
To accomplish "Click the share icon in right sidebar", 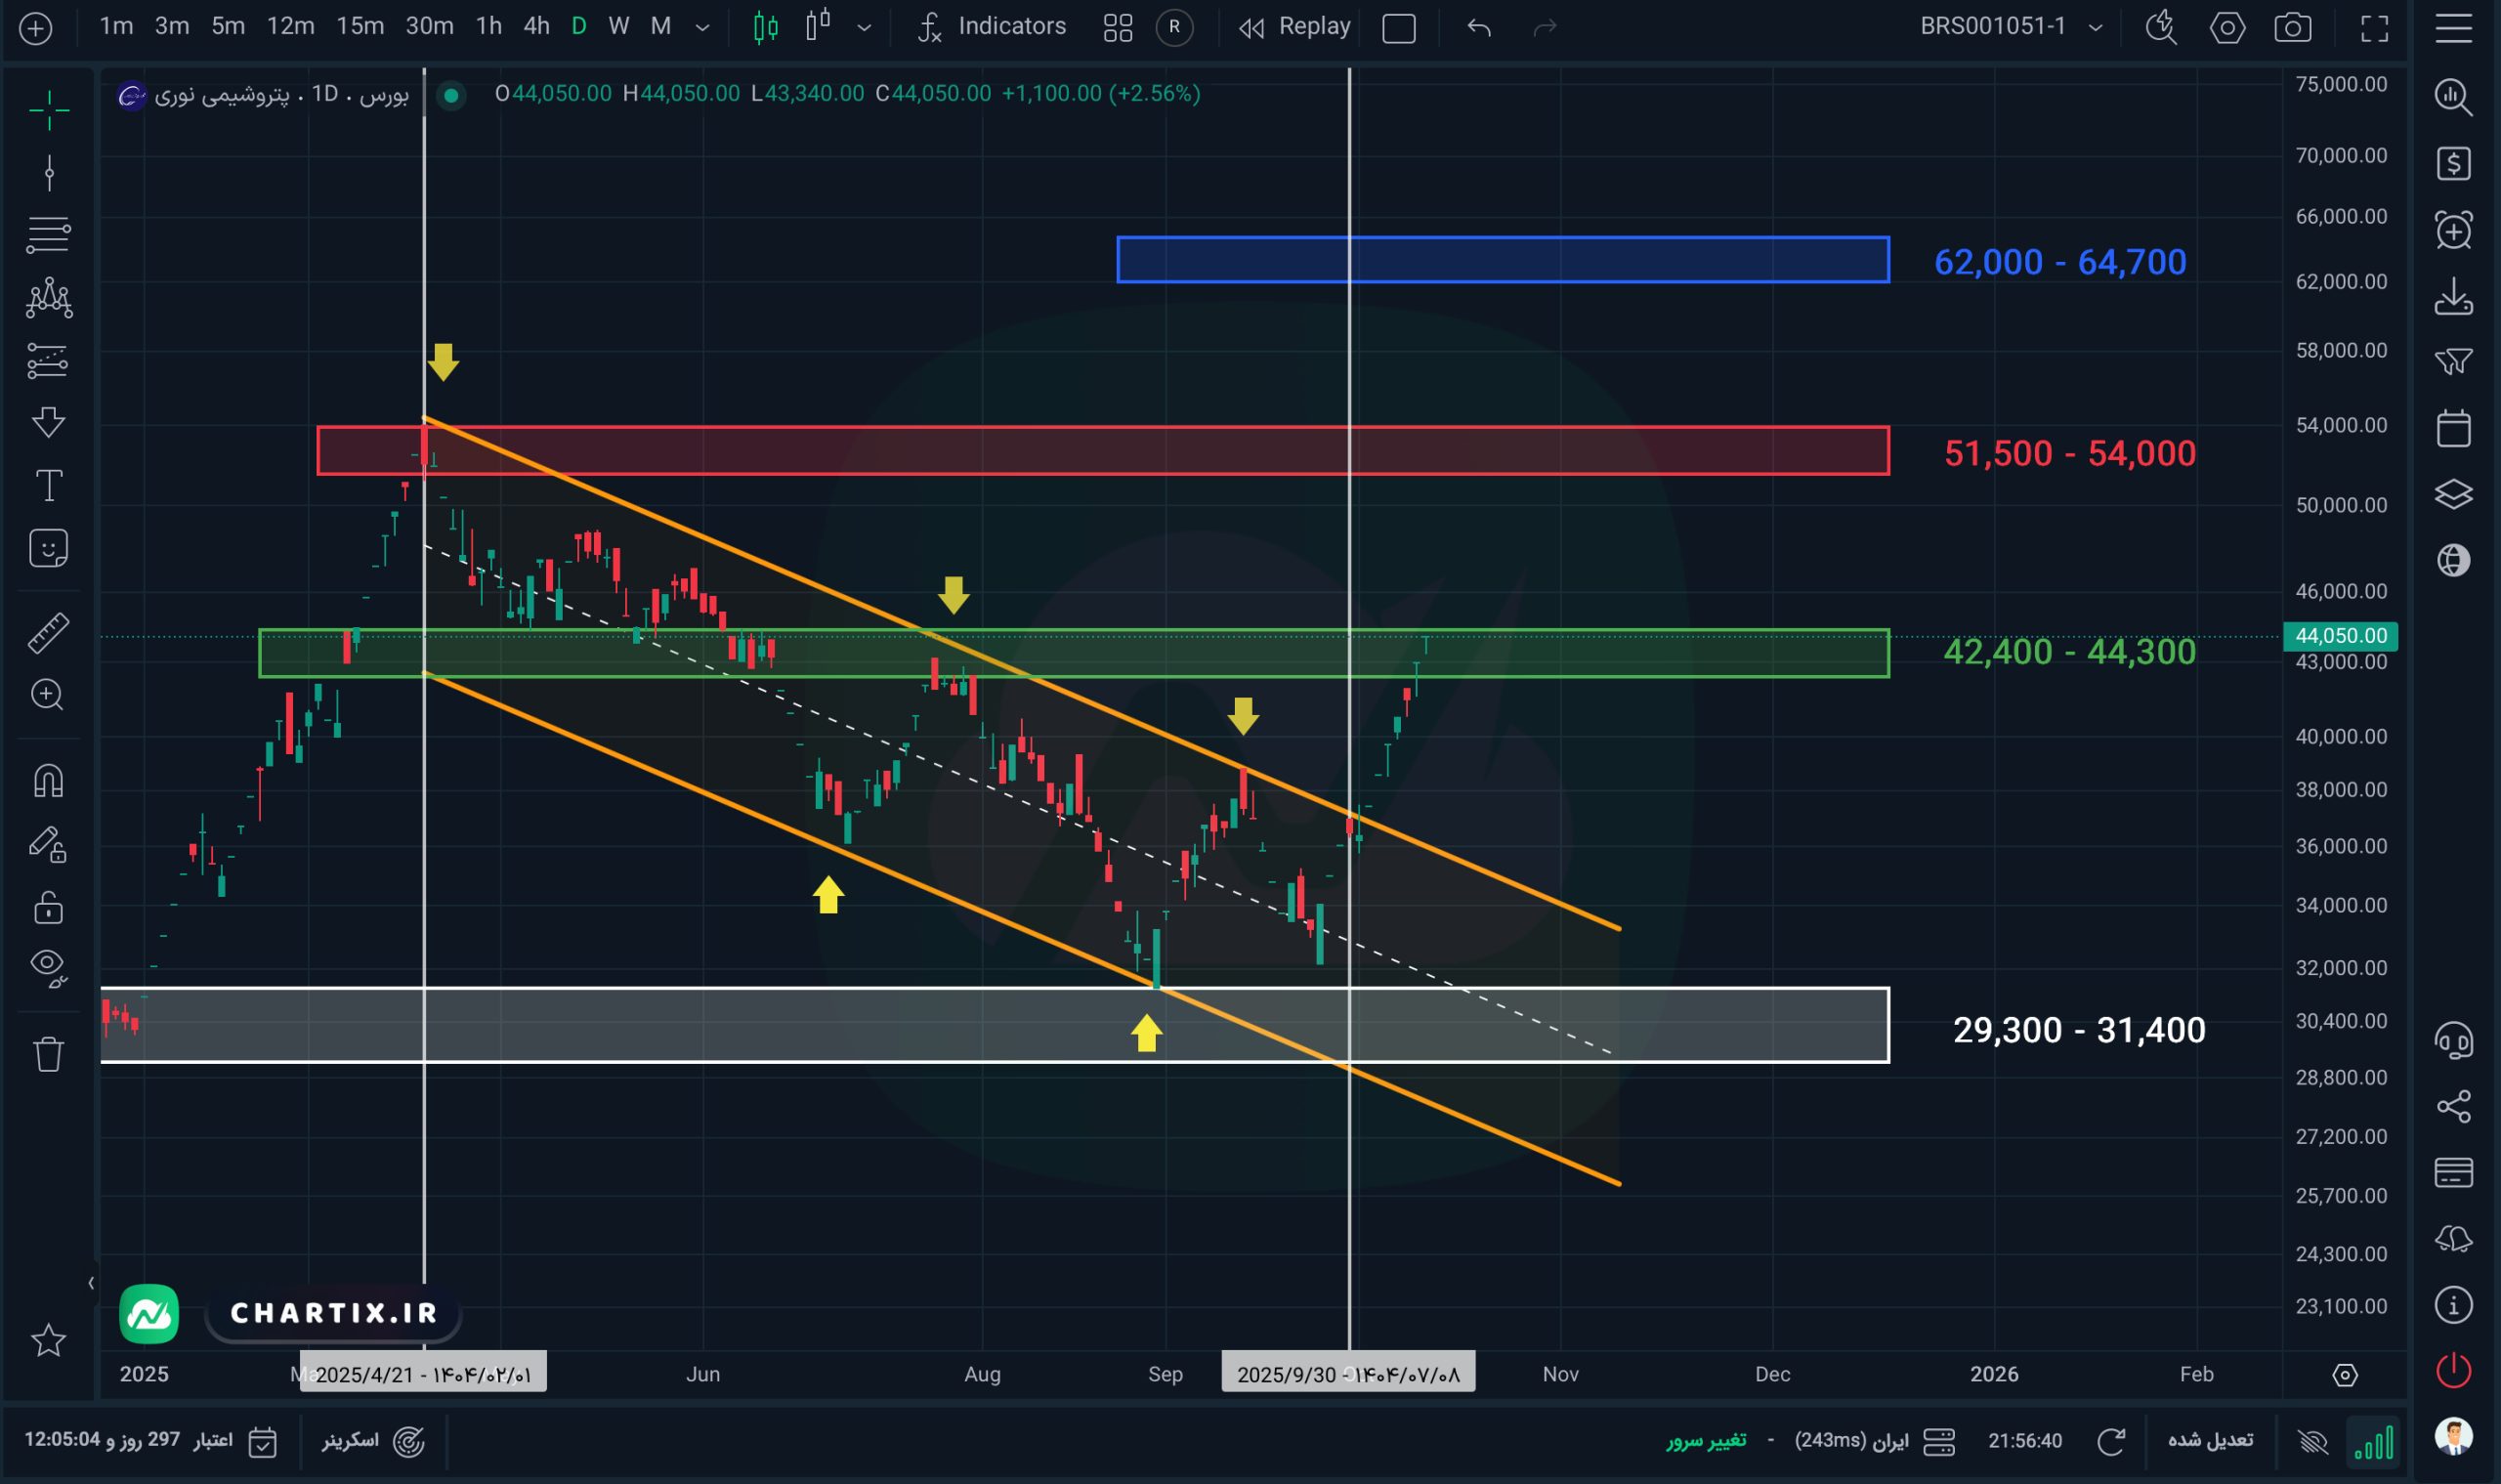I will 2453,1106.
